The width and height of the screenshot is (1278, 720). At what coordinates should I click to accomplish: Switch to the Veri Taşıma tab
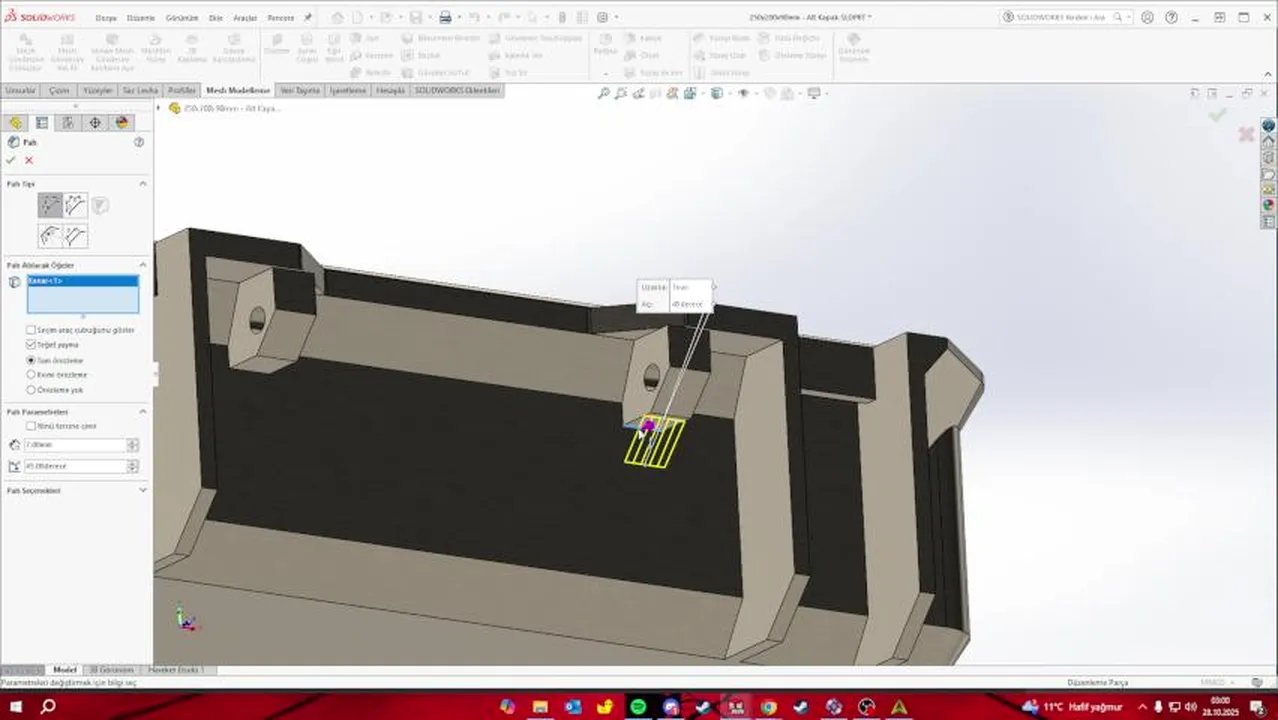[300, 91]
